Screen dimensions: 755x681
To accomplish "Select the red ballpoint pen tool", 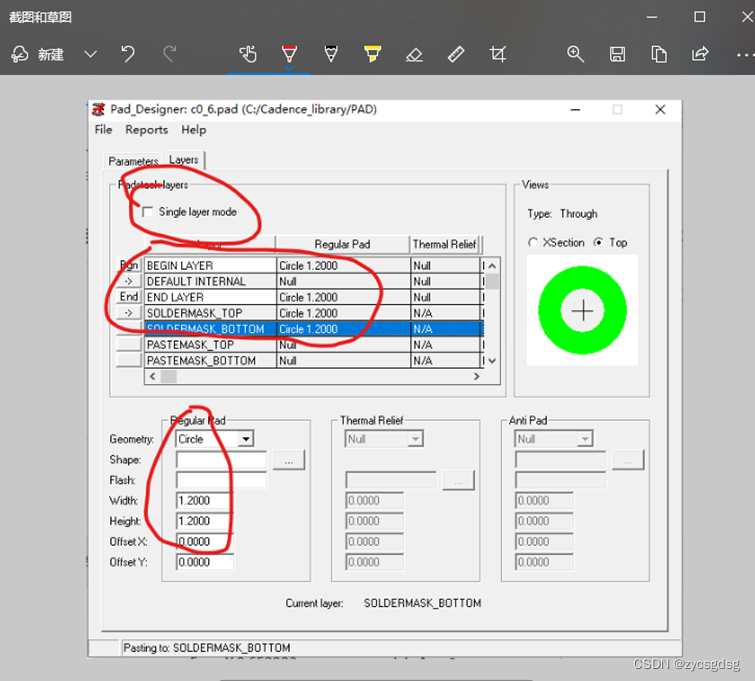I will pyautogui.click(x=289, y=54).
